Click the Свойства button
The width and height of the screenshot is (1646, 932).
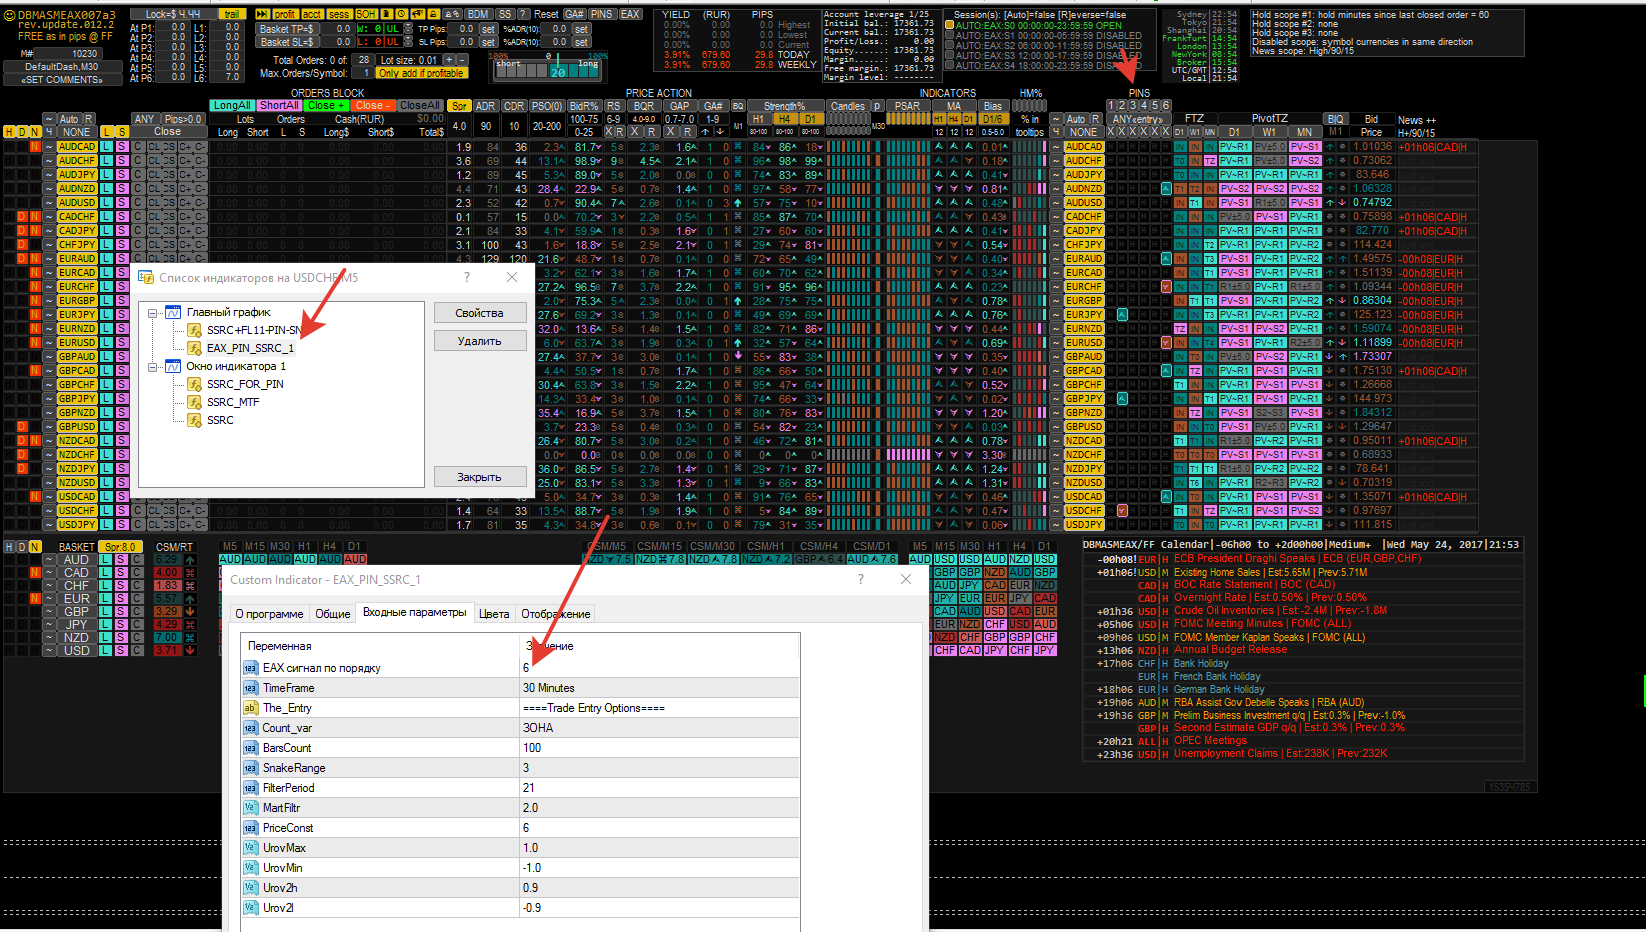tap(480, 313)
